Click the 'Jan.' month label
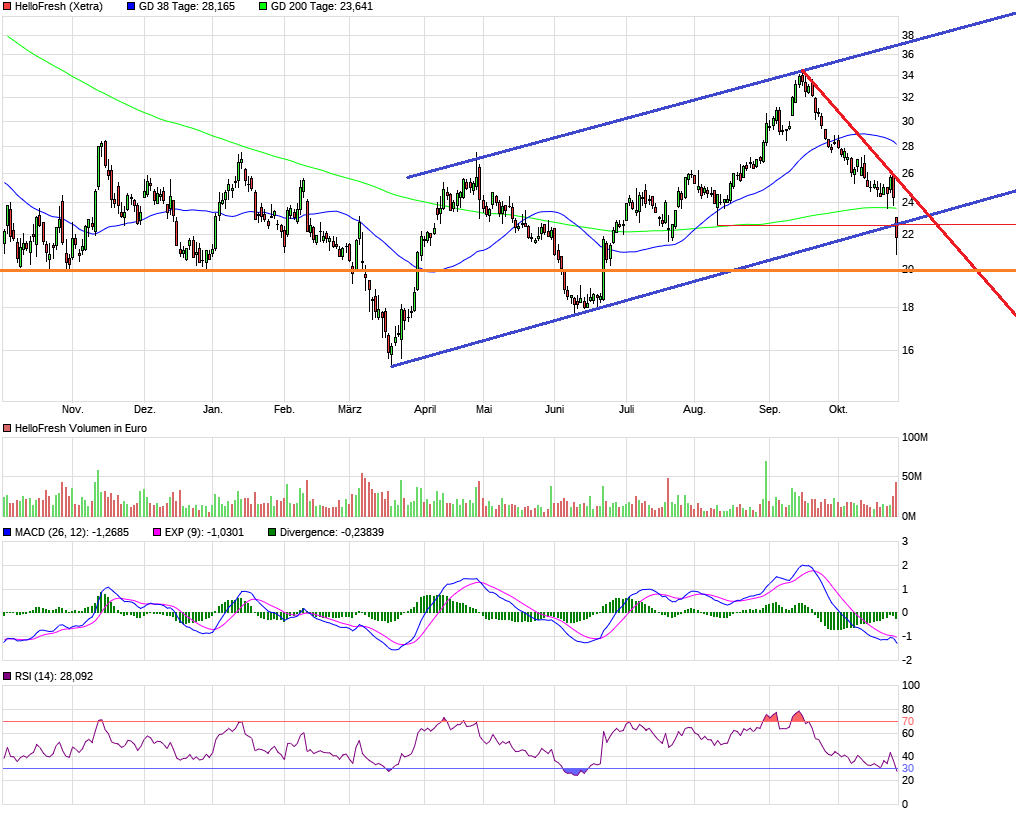This screenshot has width=1016, height=814. [x=213, y=410]
